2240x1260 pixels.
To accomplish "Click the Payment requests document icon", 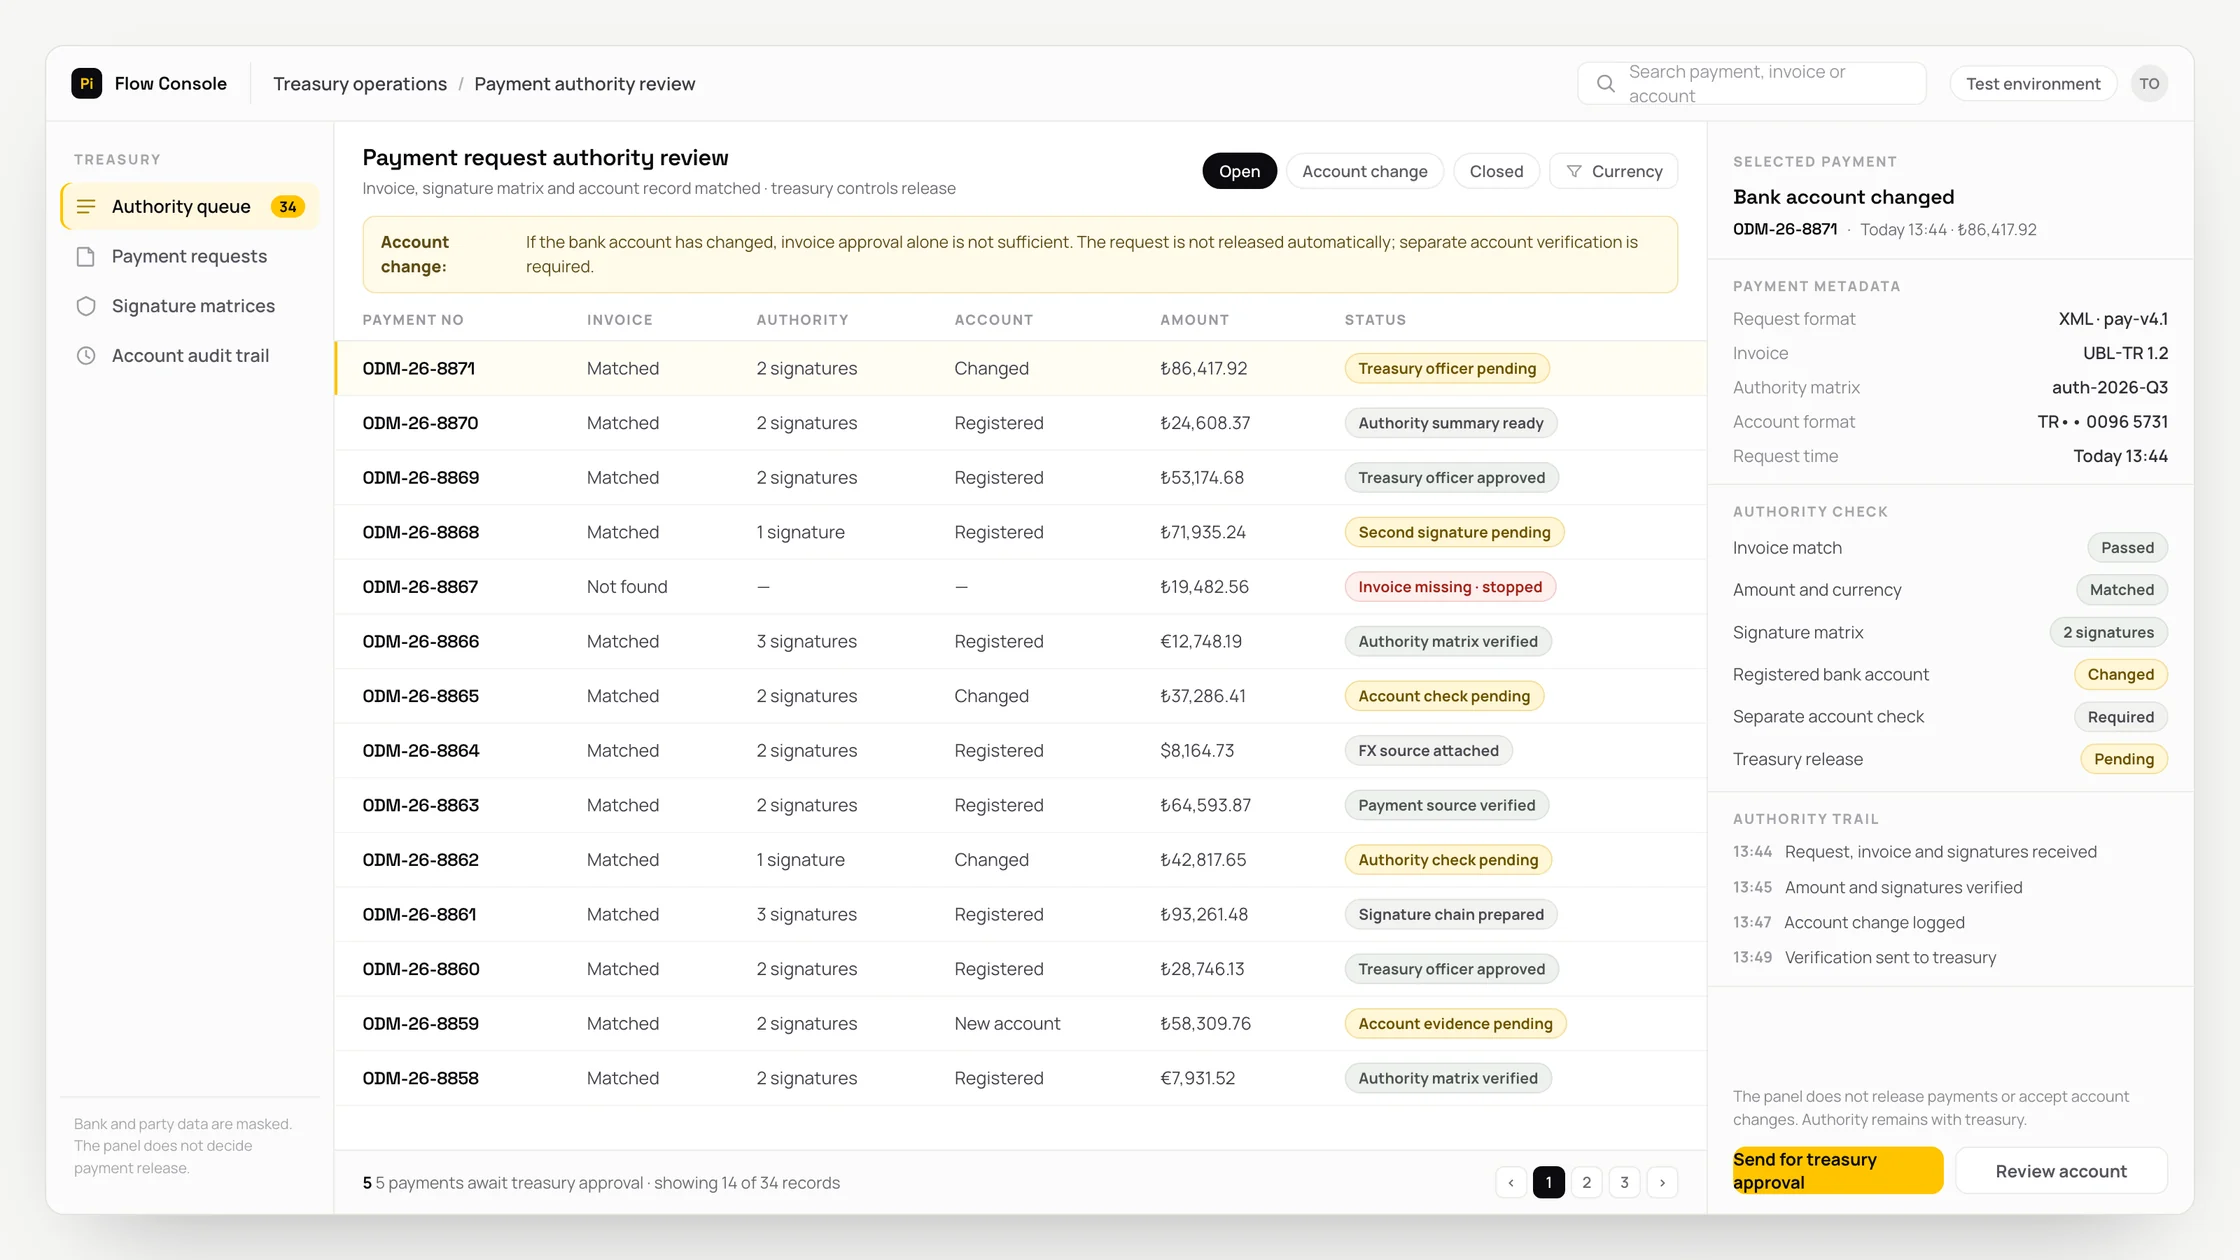I will click(86, 256).
